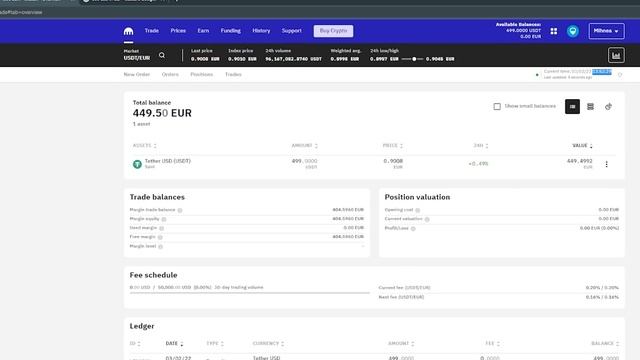Image resolution: width=640 pixels, height=360 pixels.
Task: Click info icon beside Margin equity
Action: tap(164, 219)
